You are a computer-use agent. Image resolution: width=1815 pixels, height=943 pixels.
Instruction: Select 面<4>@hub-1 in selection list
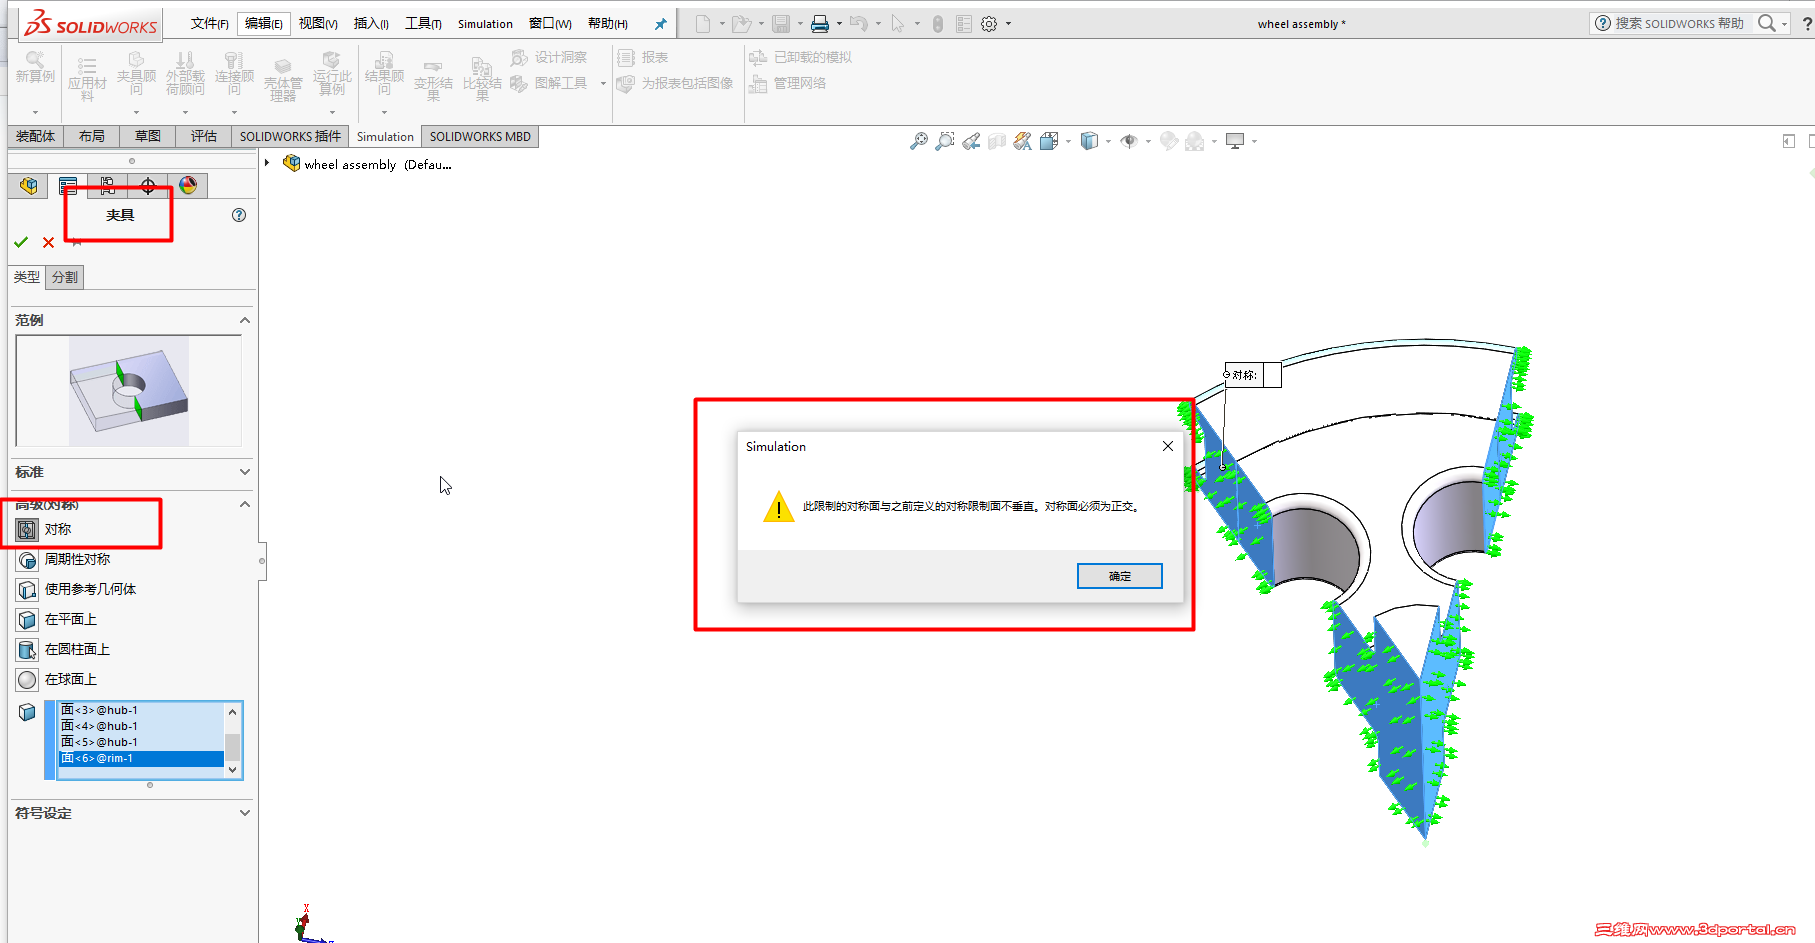click(141, 726)
